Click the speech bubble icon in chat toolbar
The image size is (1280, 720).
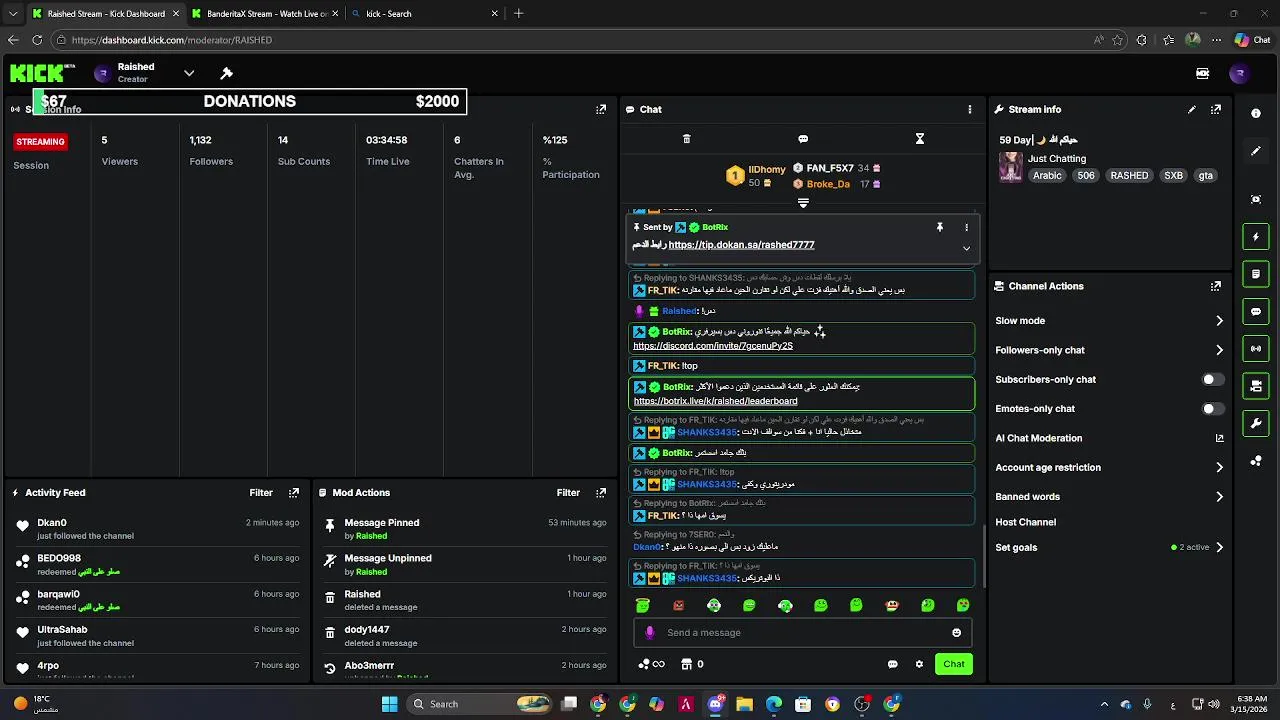(x=803, y=139)
